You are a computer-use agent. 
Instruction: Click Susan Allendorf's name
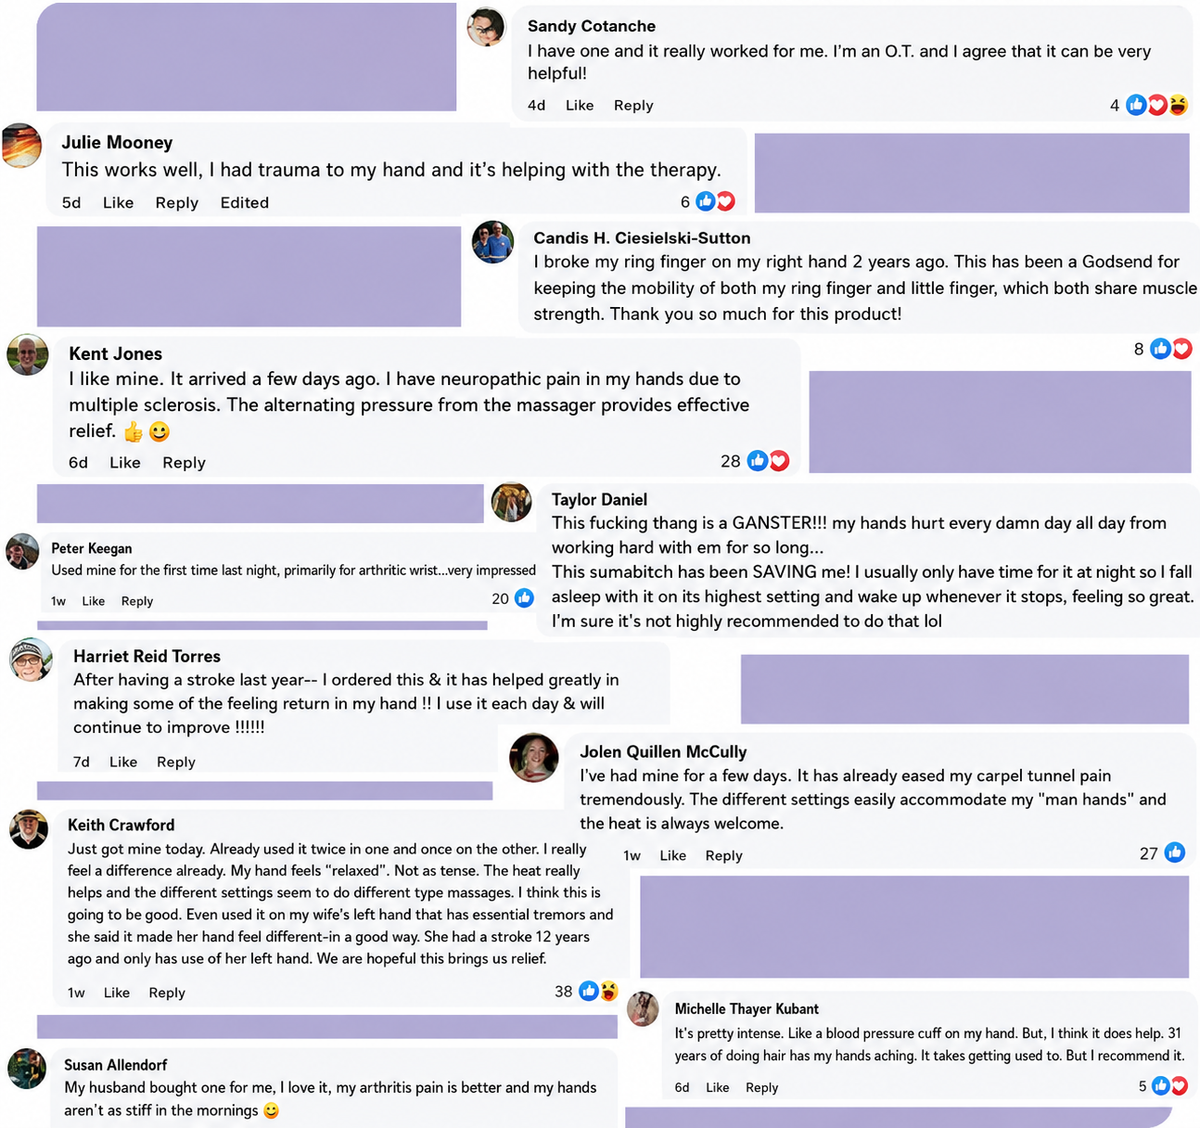(116, 1065)
